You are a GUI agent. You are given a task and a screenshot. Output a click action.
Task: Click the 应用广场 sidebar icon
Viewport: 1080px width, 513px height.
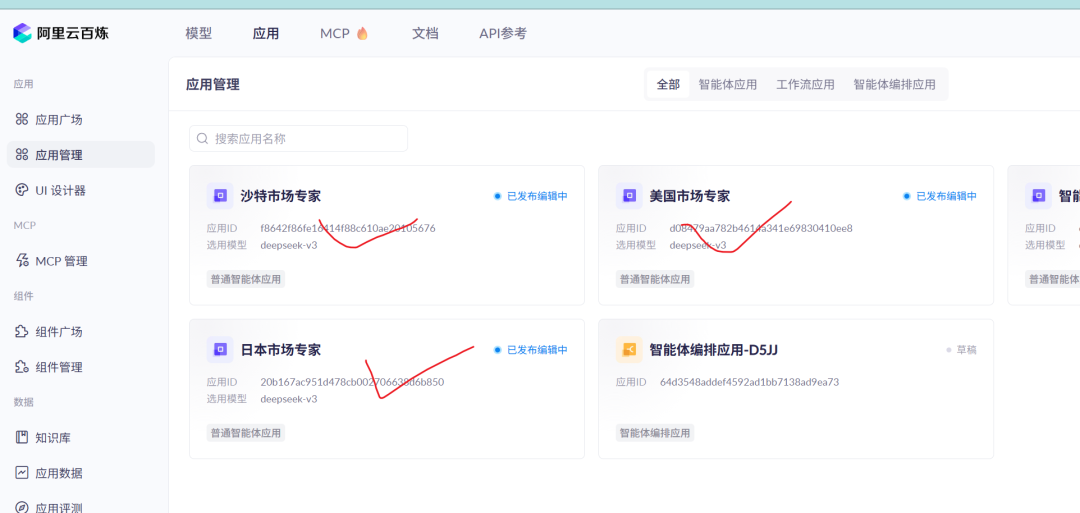point(21,119)
